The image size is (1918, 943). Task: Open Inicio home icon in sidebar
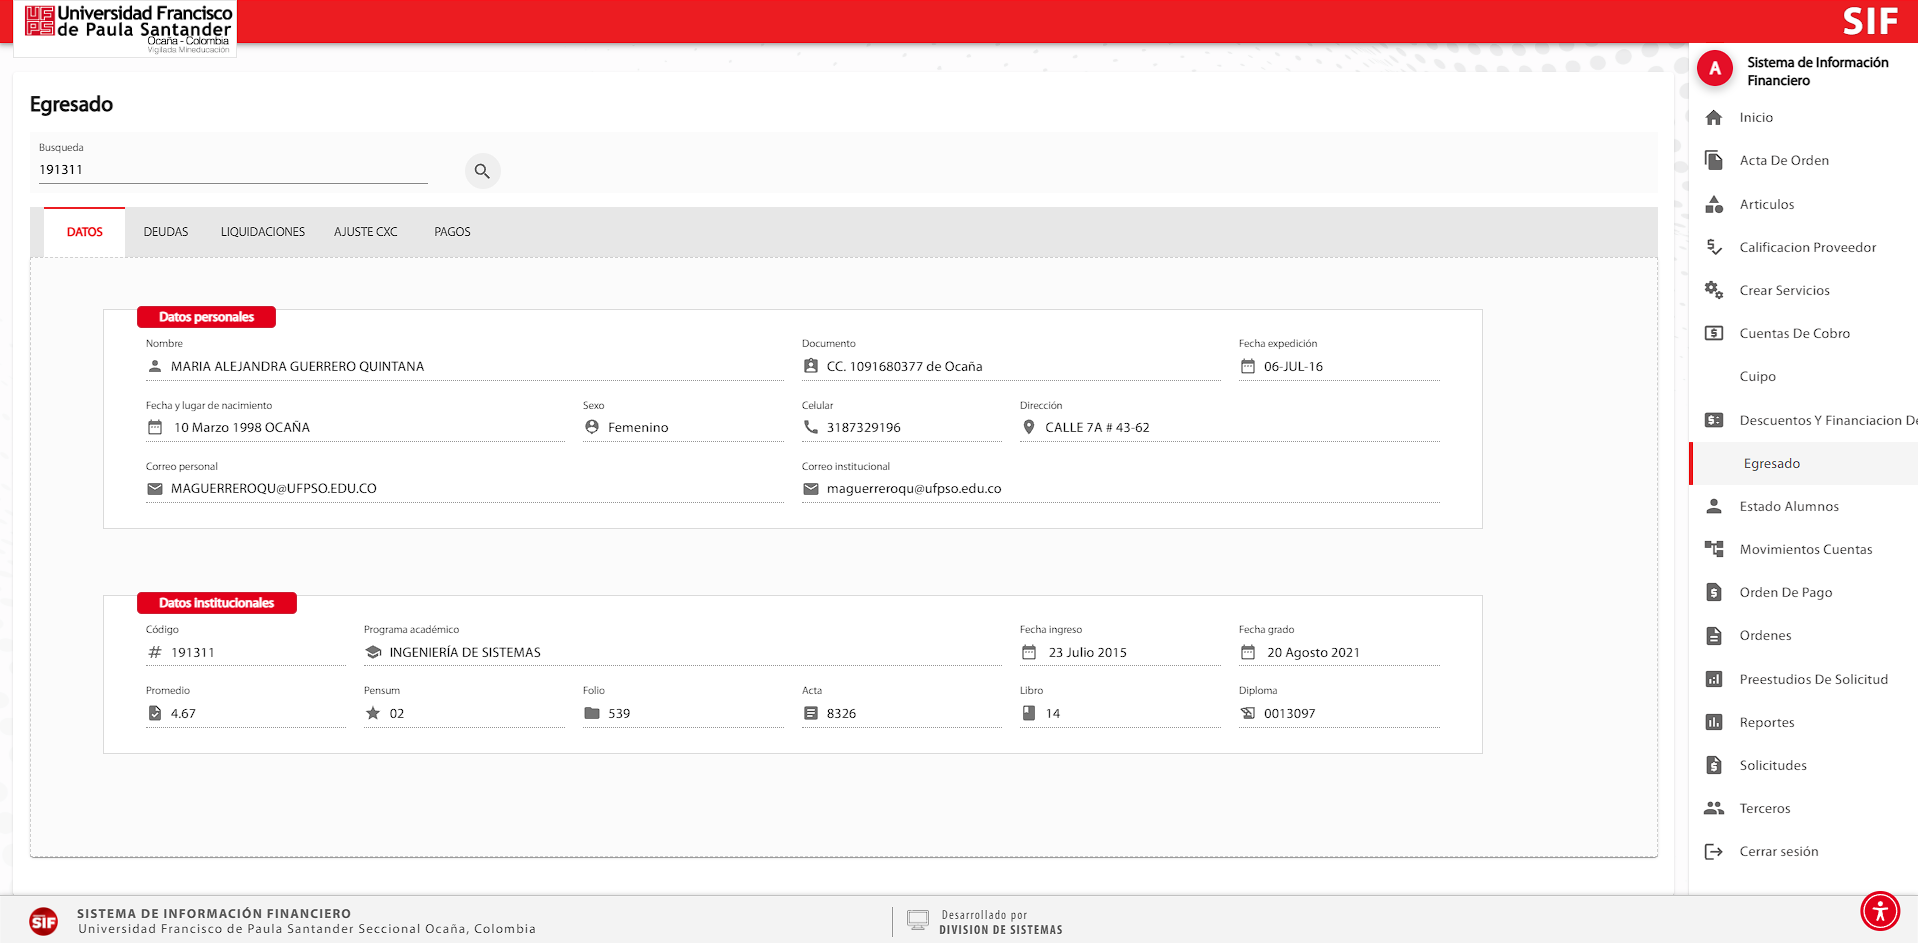pos(1714,118)
